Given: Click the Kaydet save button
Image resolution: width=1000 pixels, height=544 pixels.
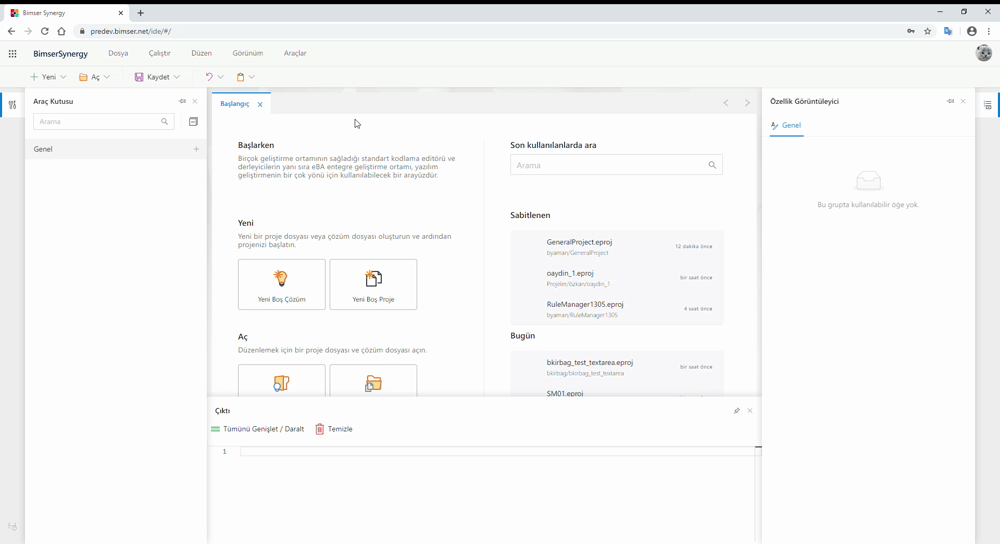Looking at the screenshot, I should [x=152, y=77].
